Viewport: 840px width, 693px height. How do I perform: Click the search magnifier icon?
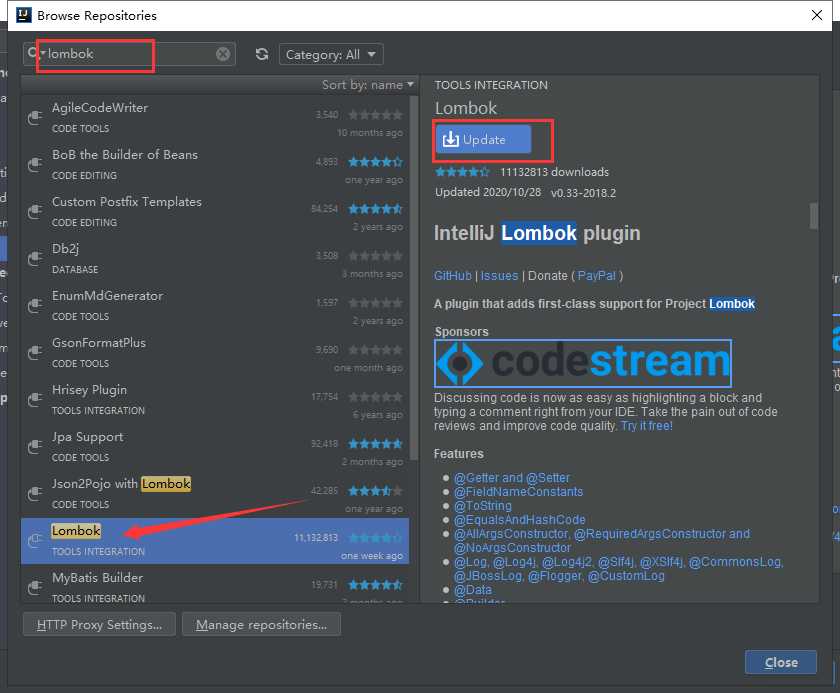coord(33,53)
